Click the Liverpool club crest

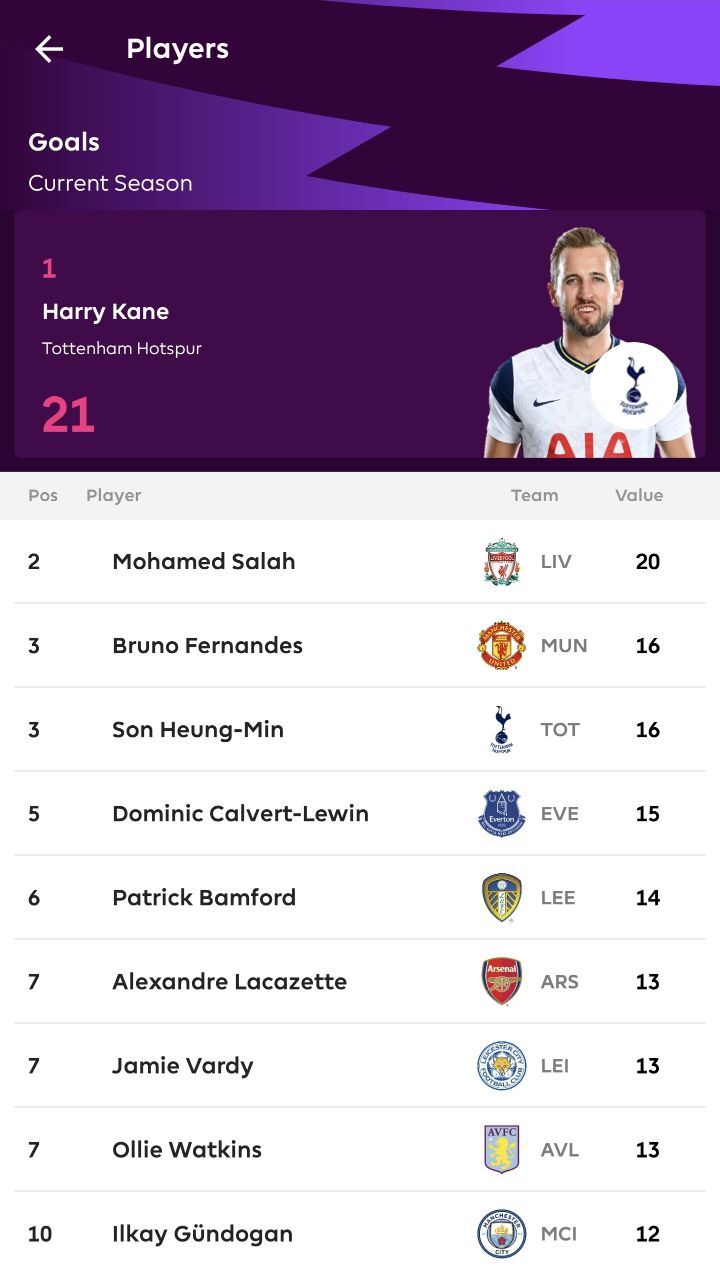pyautogui.click(x=501, y=562)
